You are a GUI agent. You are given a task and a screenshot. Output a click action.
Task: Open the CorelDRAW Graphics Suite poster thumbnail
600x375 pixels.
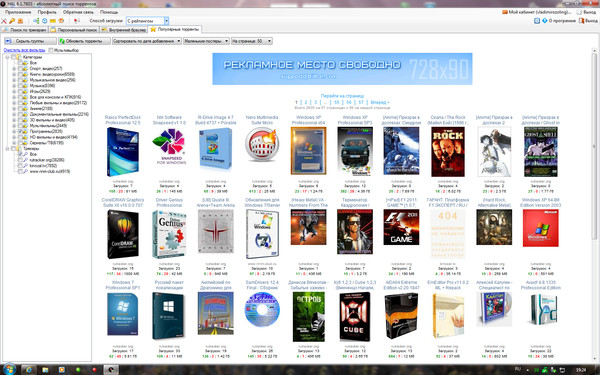click(x=123, y=234)
